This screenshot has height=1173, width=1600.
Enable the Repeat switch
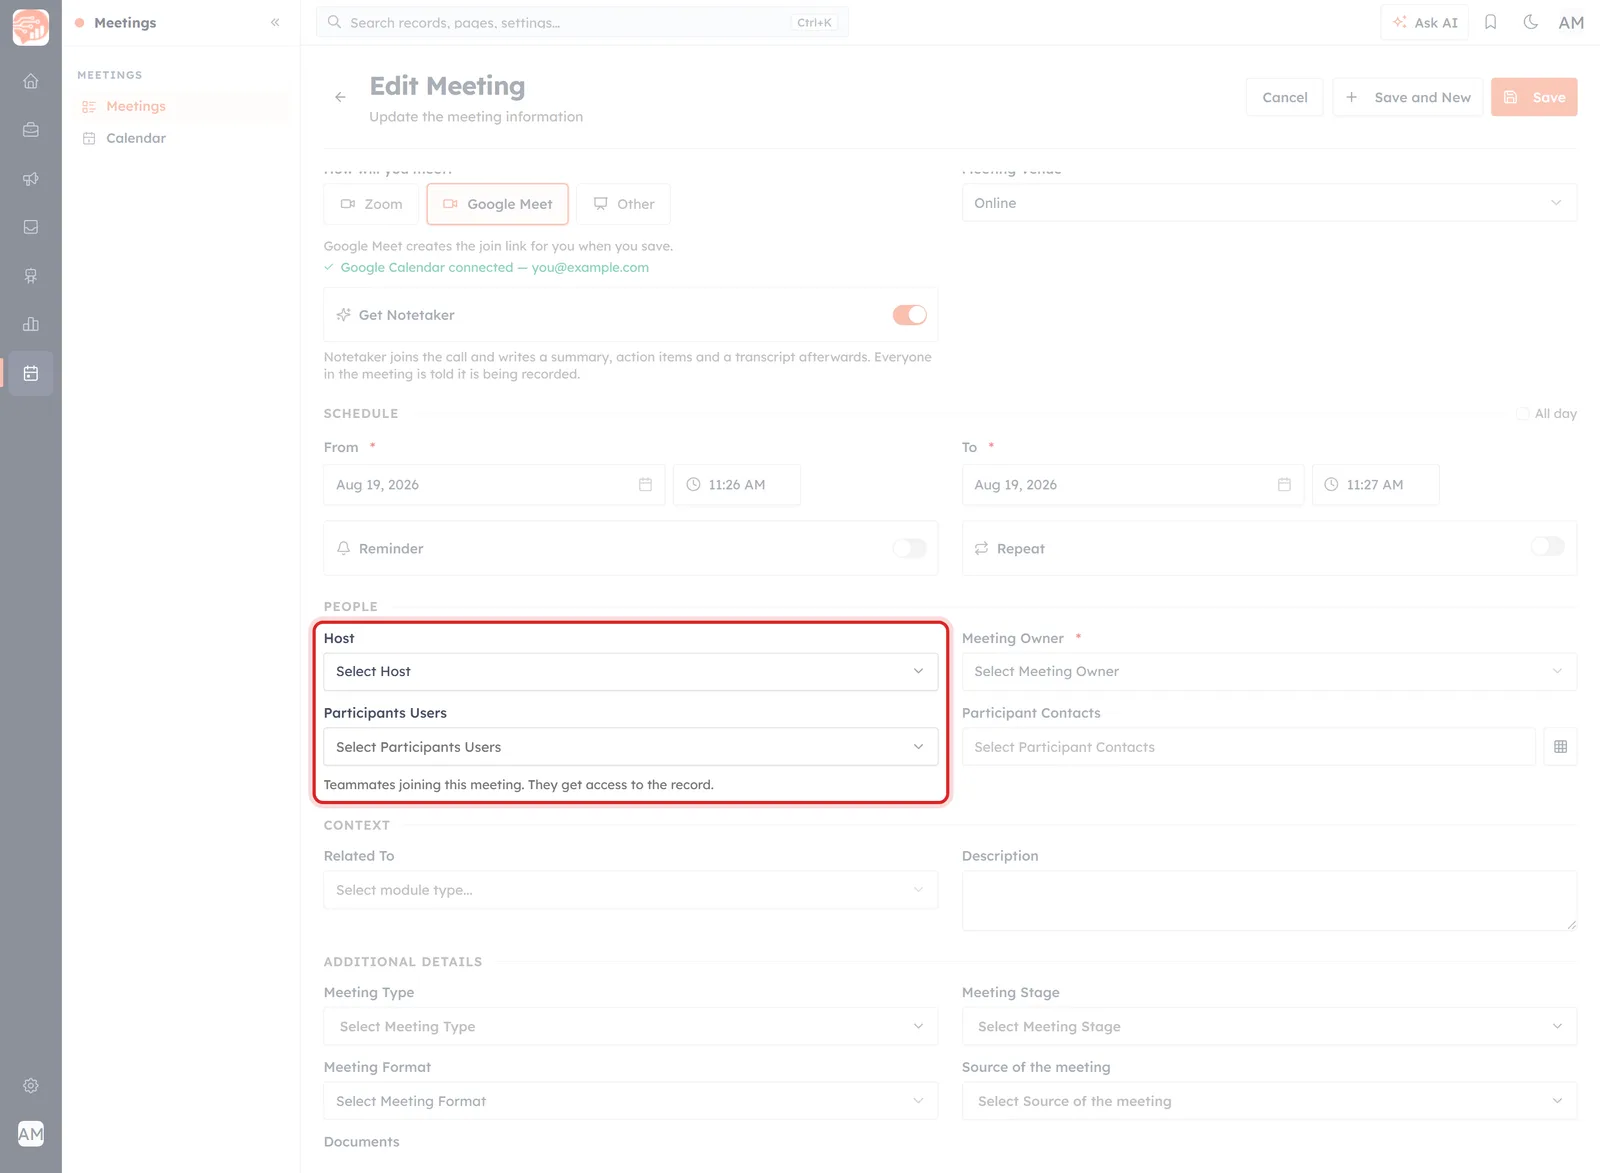(1547, 546)
